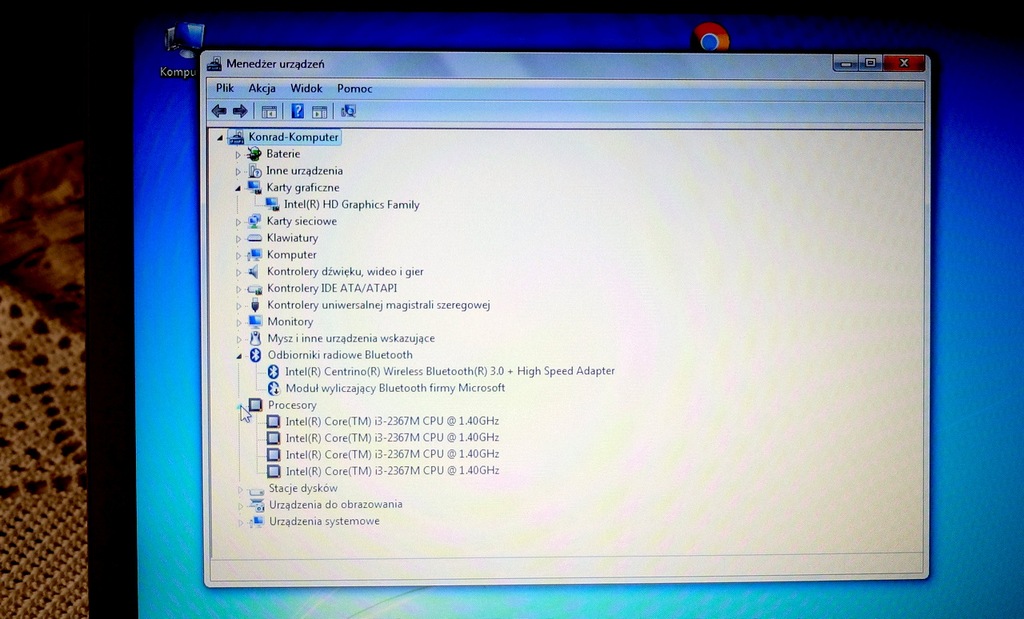The height and width of the screenshot is (619, 1024).
Task: Select Moduł wyliczający Bluetooth firmy Microsoft
Action: [395, 388]
